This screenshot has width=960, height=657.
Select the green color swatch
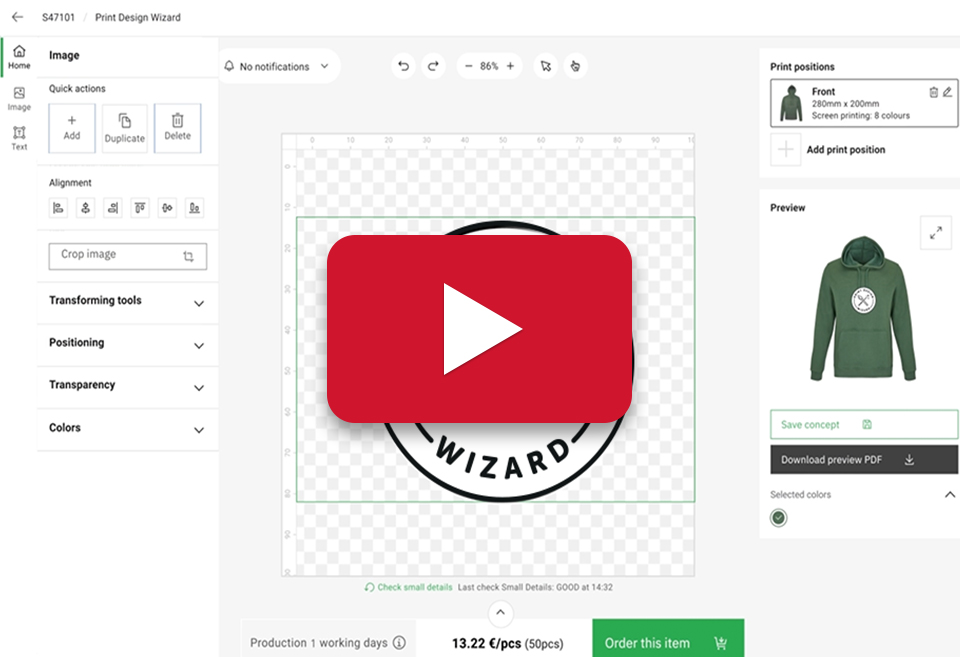pyautogui.click(x=778, y=518)
